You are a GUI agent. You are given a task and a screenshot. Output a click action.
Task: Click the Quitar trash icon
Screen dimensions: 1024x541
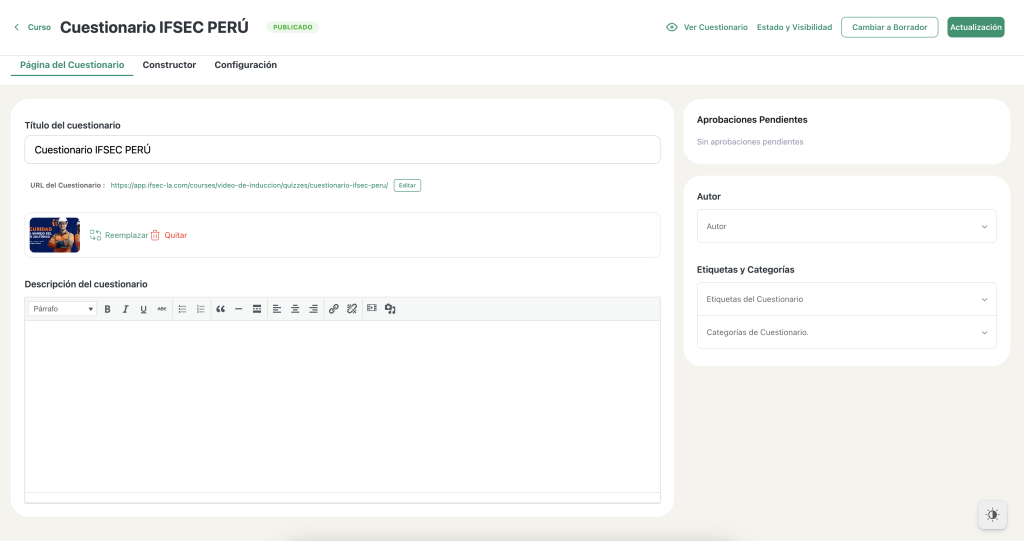coord(155,235)
